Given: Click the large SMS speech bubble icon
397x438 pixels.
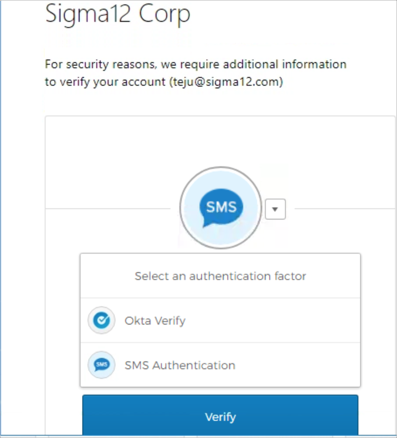Looking at the screenshot, I should [x=221, y=208].
